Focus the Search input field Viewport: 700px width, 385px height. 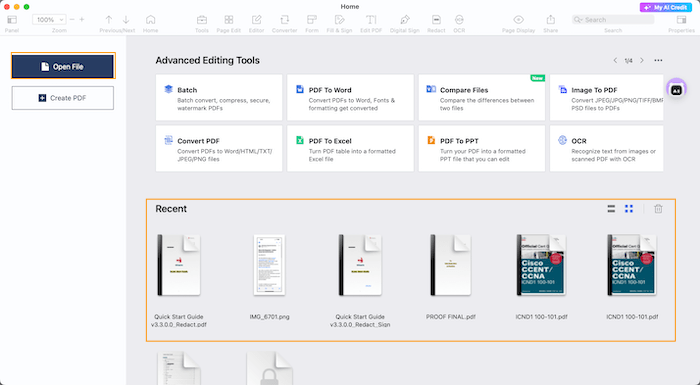click(x=613, y=20)
